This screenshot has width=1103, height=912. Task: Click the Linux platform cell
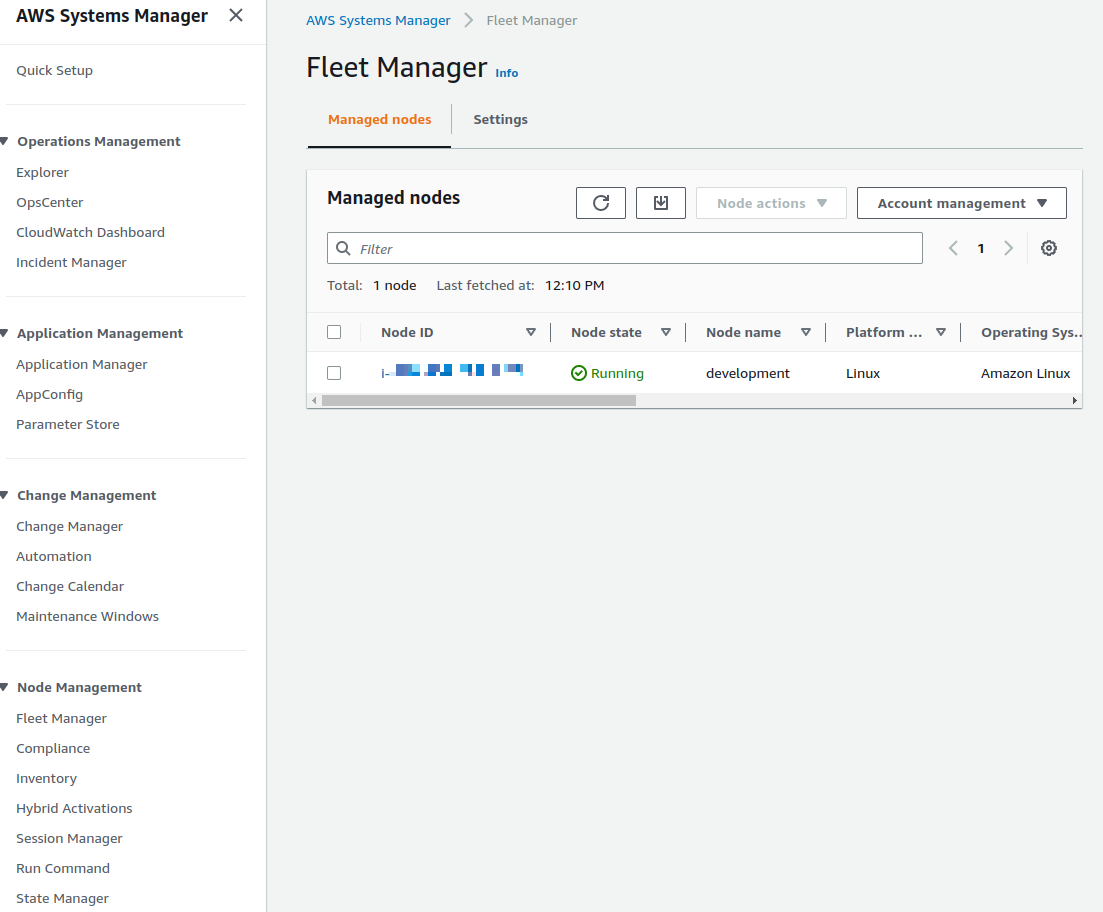coord(862,374)
